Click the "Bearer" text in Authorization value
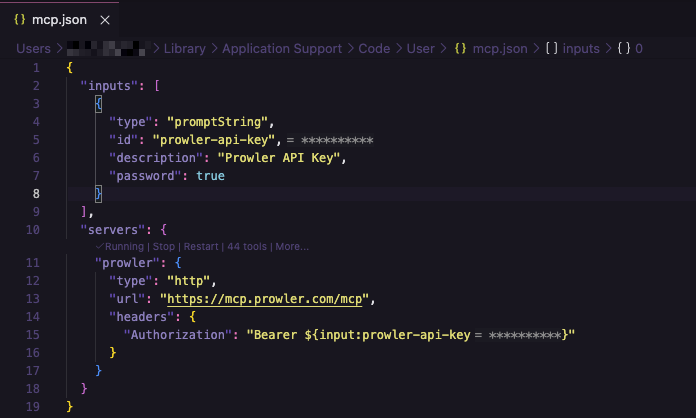 pos(275,335)
